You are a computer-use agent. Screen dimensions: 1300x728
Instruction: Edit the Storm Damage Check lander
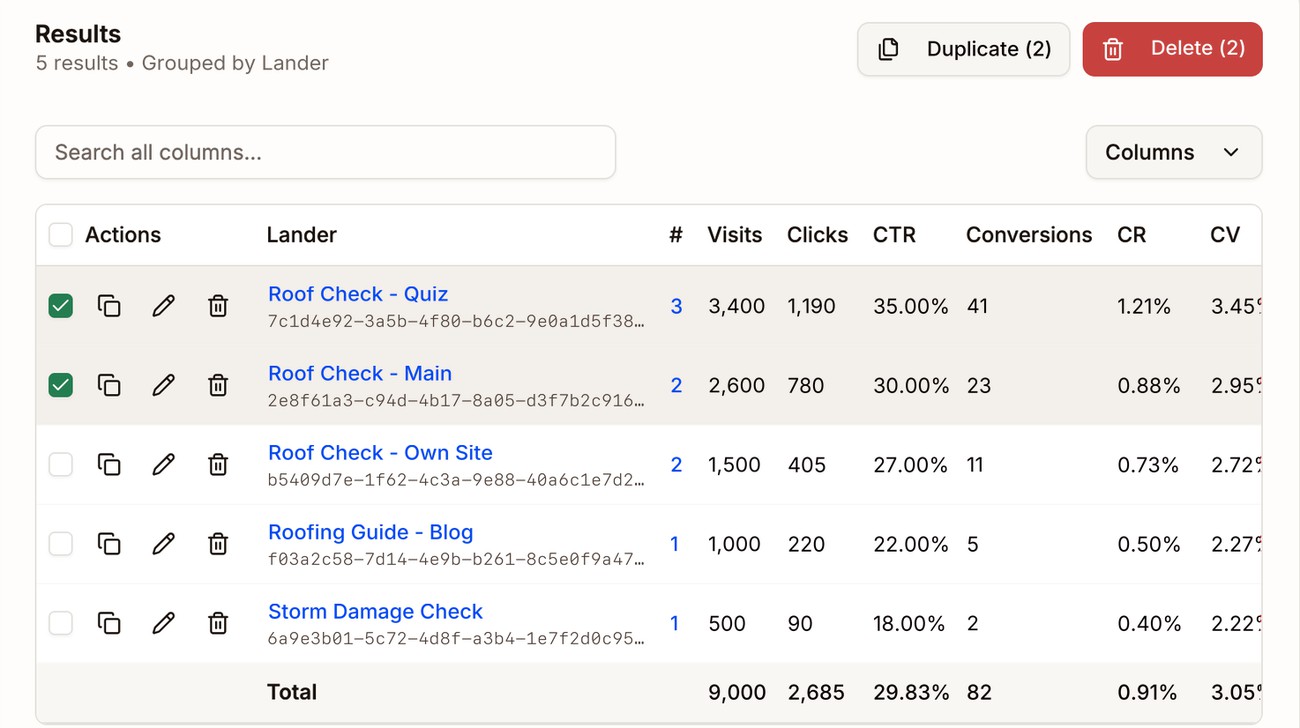163,623
